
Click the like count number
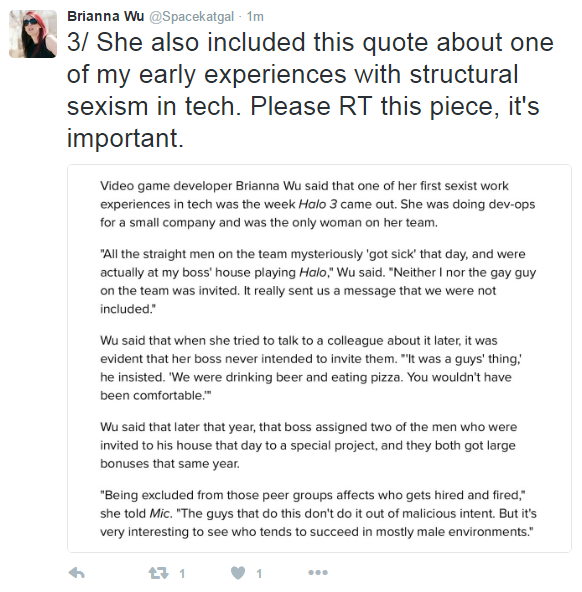[x=259, y=574]
